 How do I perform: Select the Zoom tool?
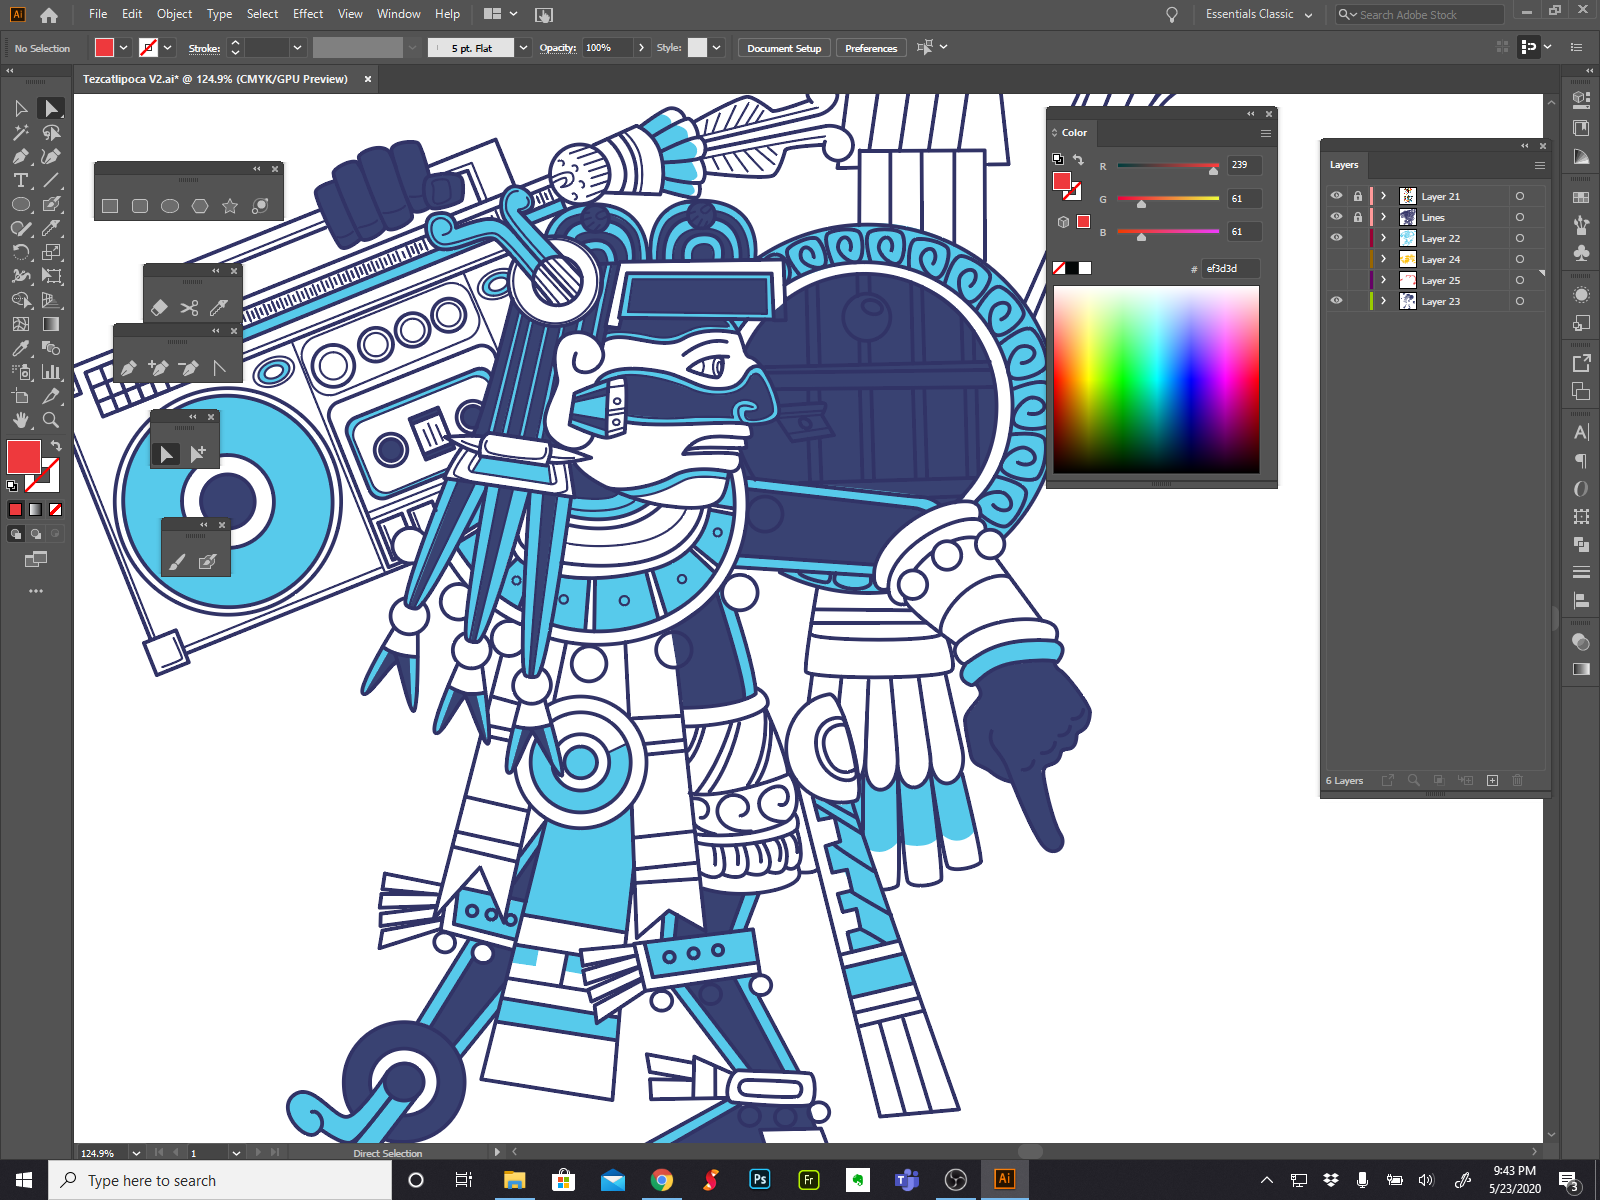51,420
